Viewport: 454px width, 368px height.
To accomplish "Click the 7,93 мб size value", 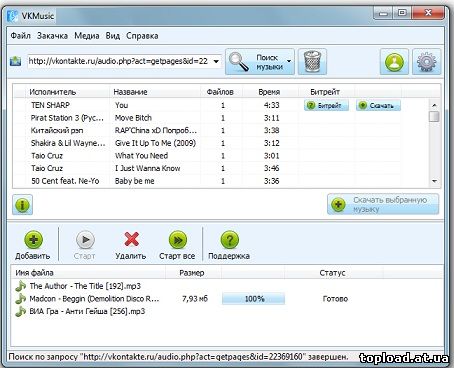I will (195, 299).
